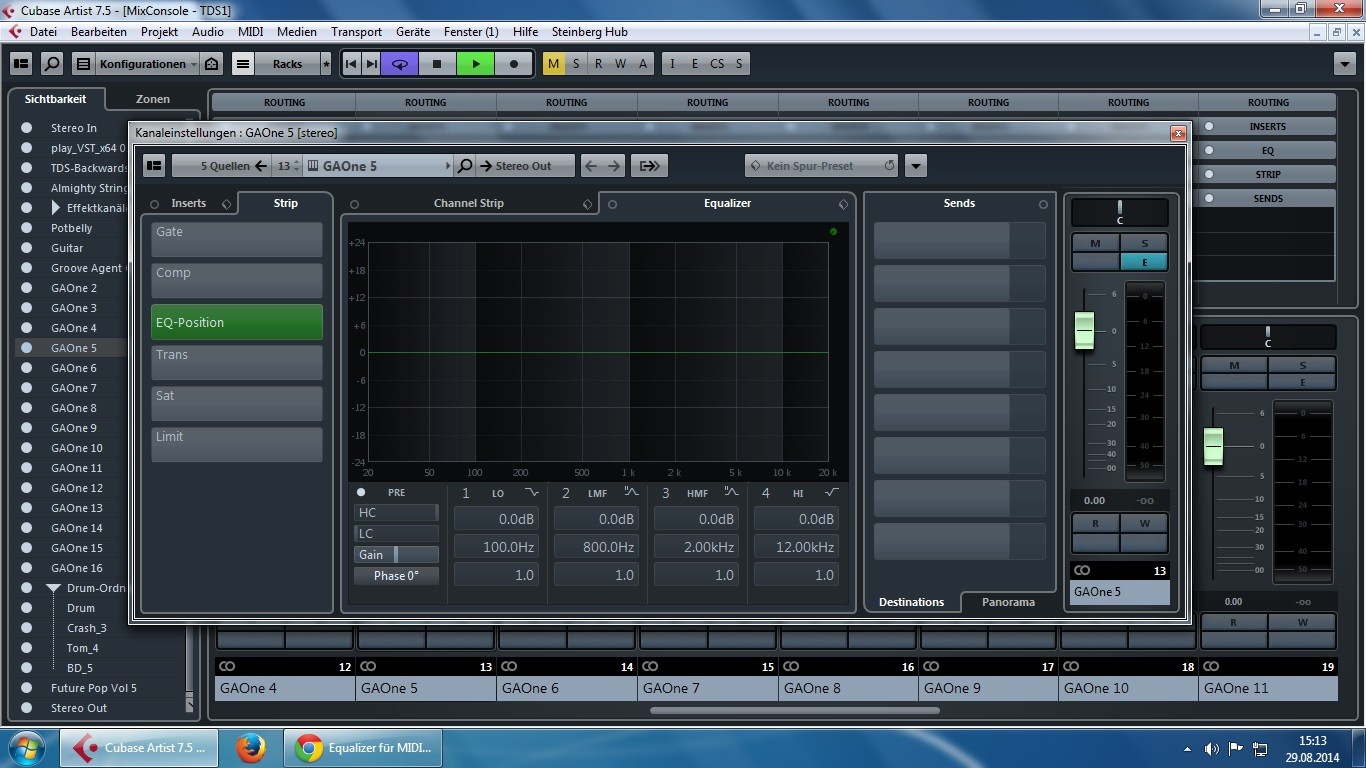Toggle visibility dot for GAOne 7
This screenshot has height=768, width=1366.
click(x=27, y=388)
